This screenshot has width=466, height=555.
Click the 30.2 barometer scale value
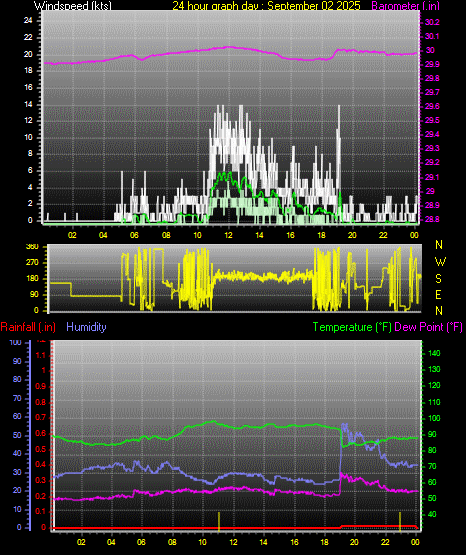pyautogui.click(x=432, y=22)
